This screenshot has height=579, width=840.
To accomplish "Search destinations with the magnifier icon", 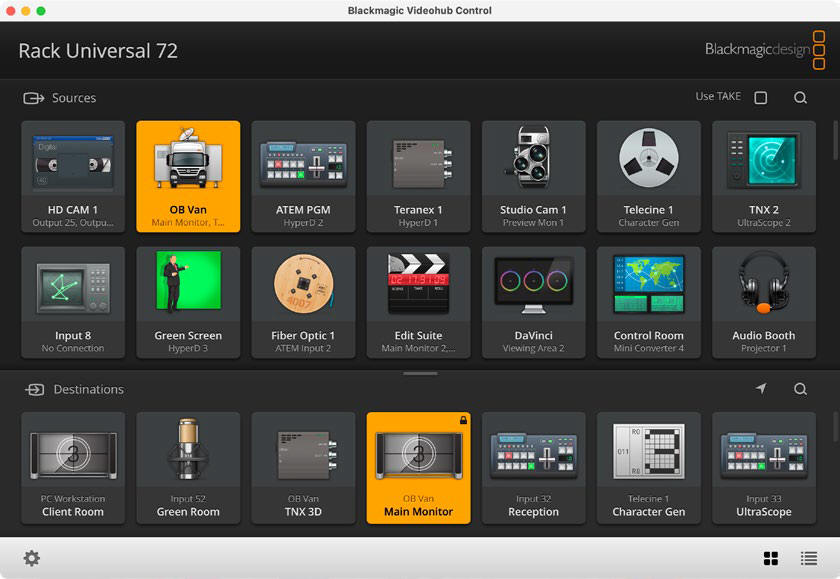I will pyautogui.click(x=800, y=389).
